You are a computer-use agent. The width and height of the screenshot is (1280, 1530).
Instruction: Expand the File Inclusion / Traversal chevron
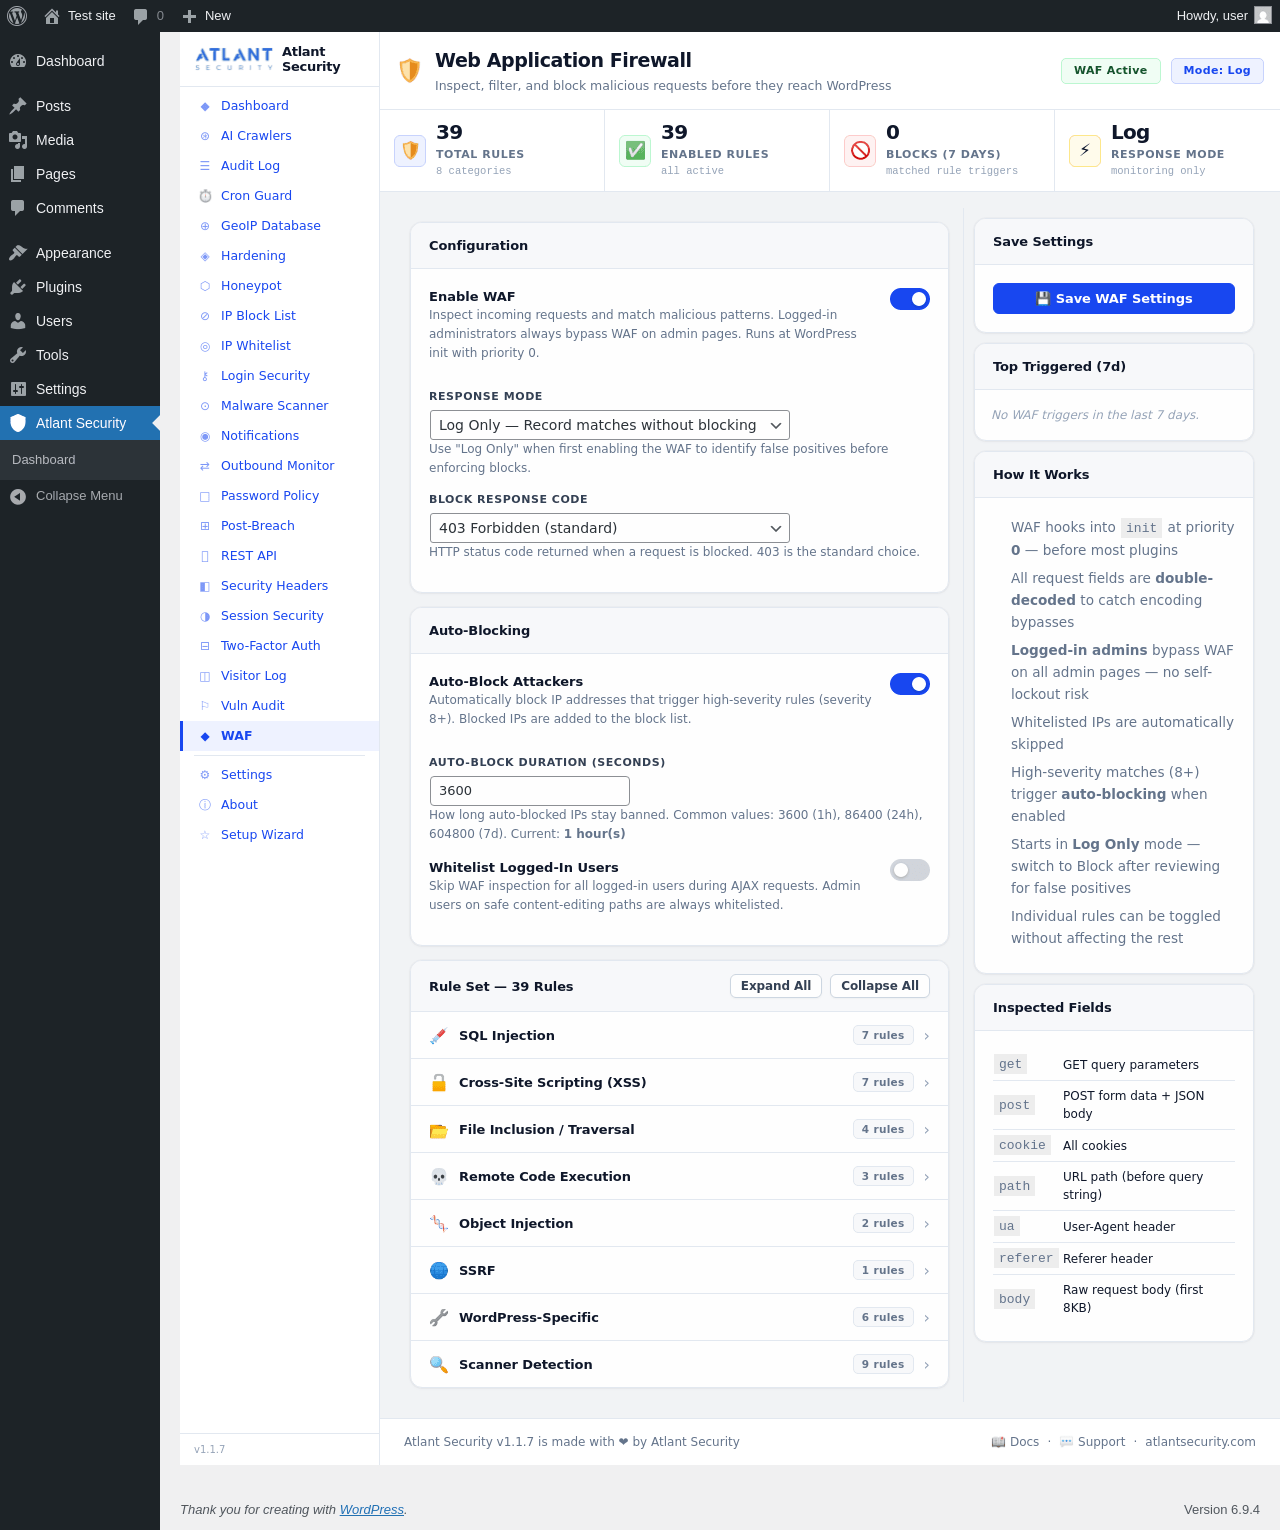[x=927, y=1130]
